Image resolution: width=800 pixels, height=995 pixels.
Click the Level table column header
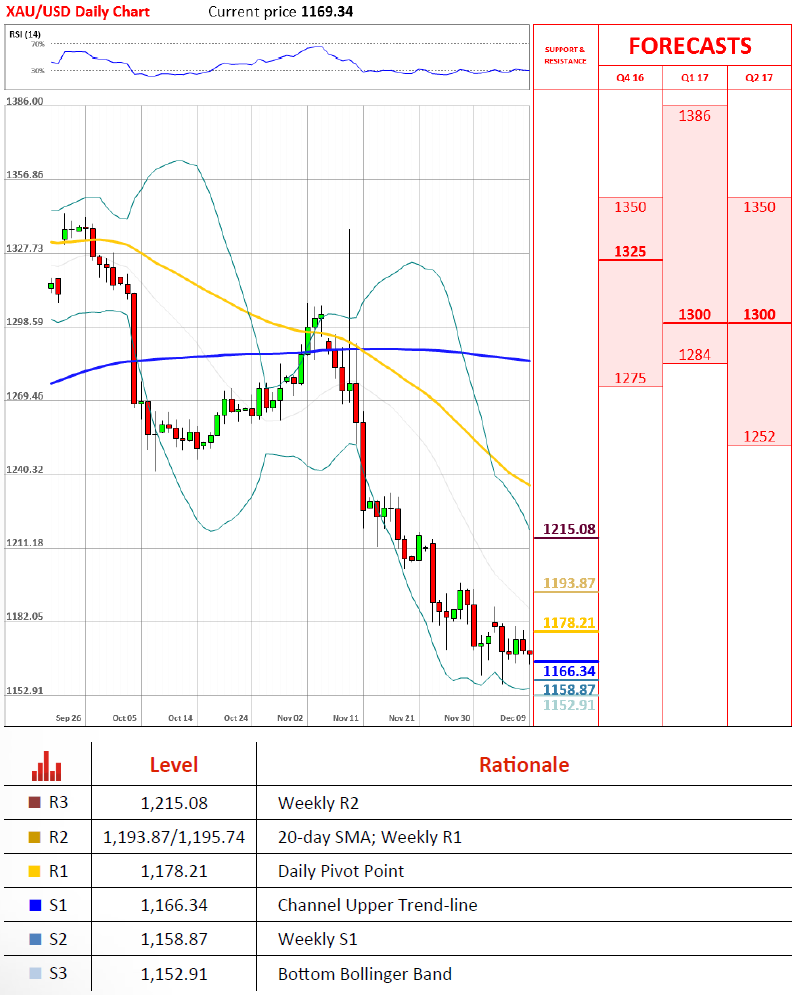click(x=174, y=765)
